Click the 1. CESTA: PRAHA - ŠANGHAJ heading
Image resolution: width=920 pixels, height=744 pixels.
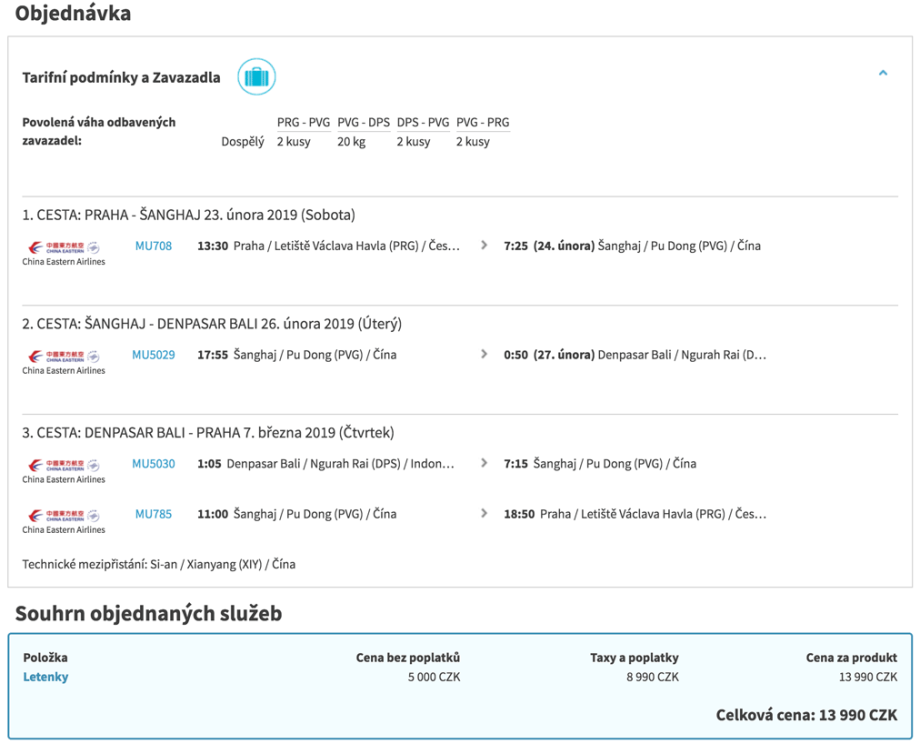click(189, 215)
